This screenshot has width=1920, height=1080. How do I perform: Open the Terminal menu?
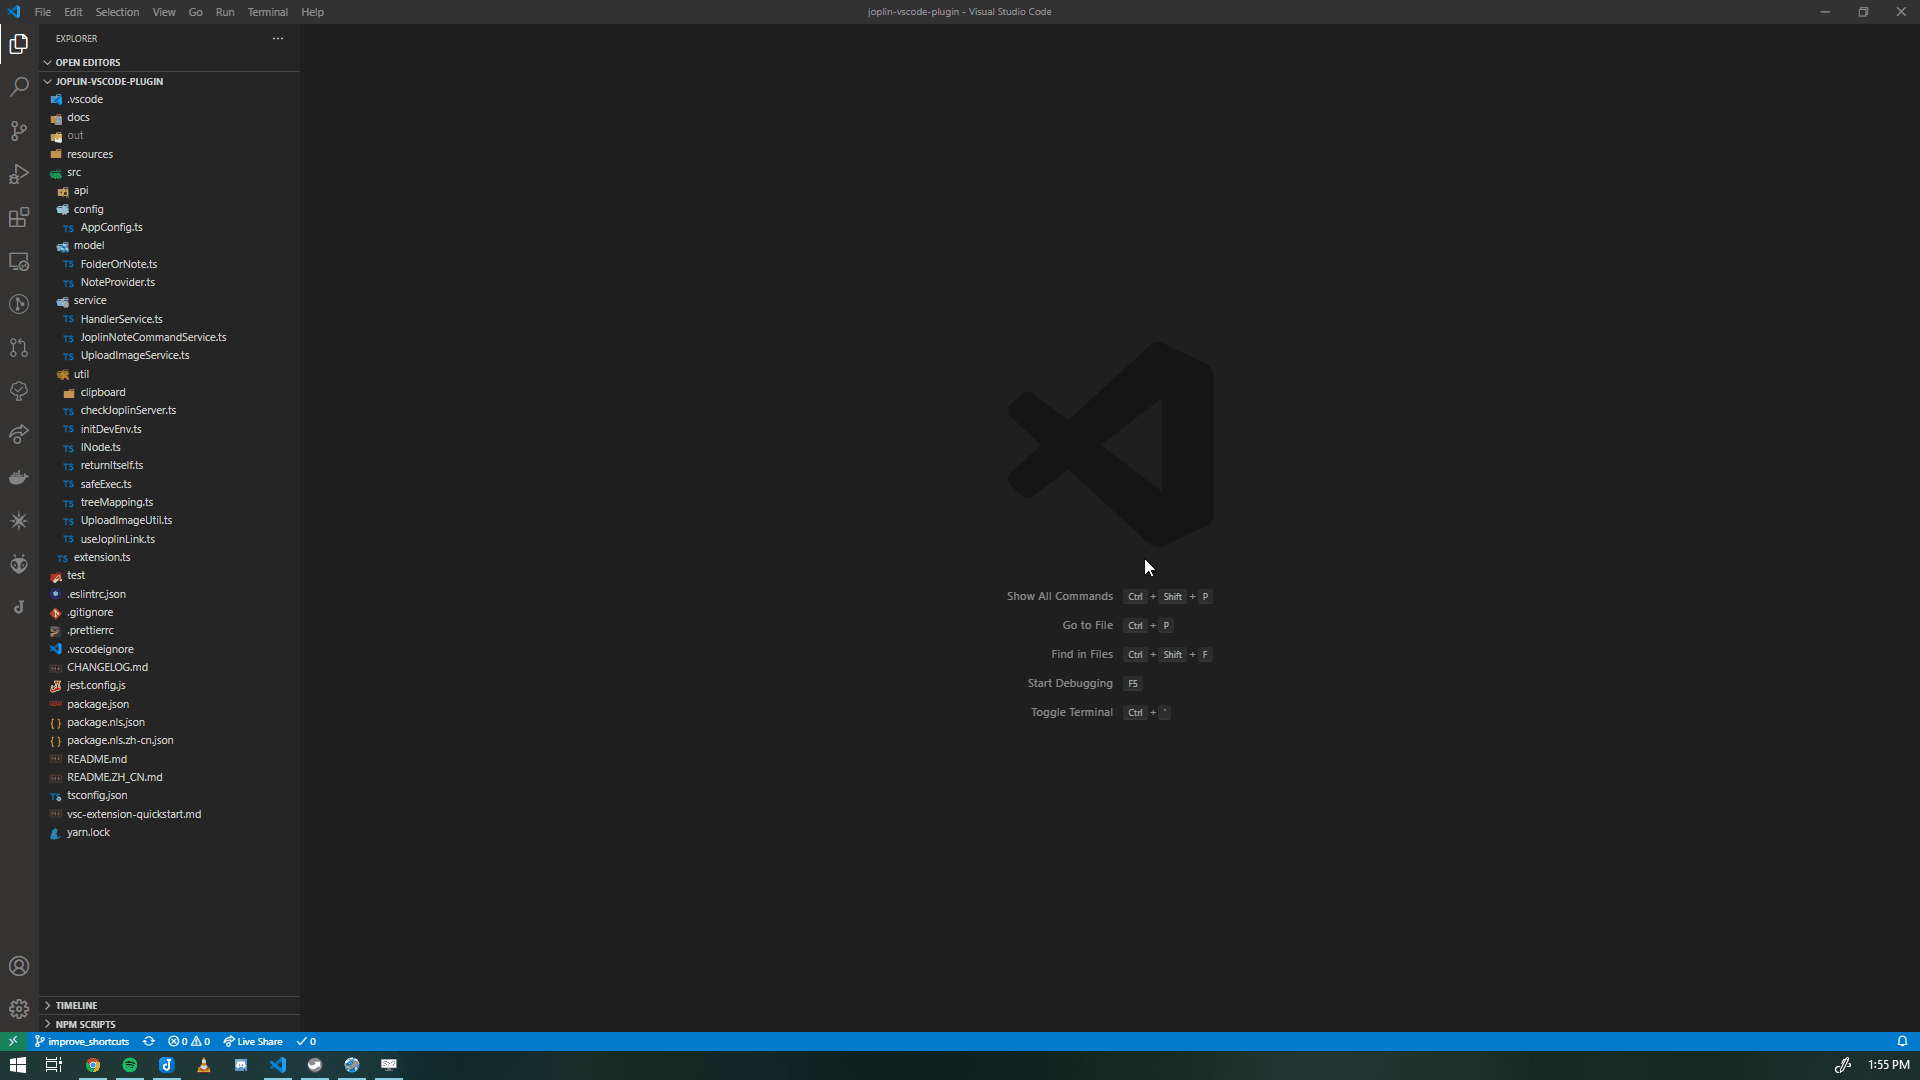[x=266, y=12]
